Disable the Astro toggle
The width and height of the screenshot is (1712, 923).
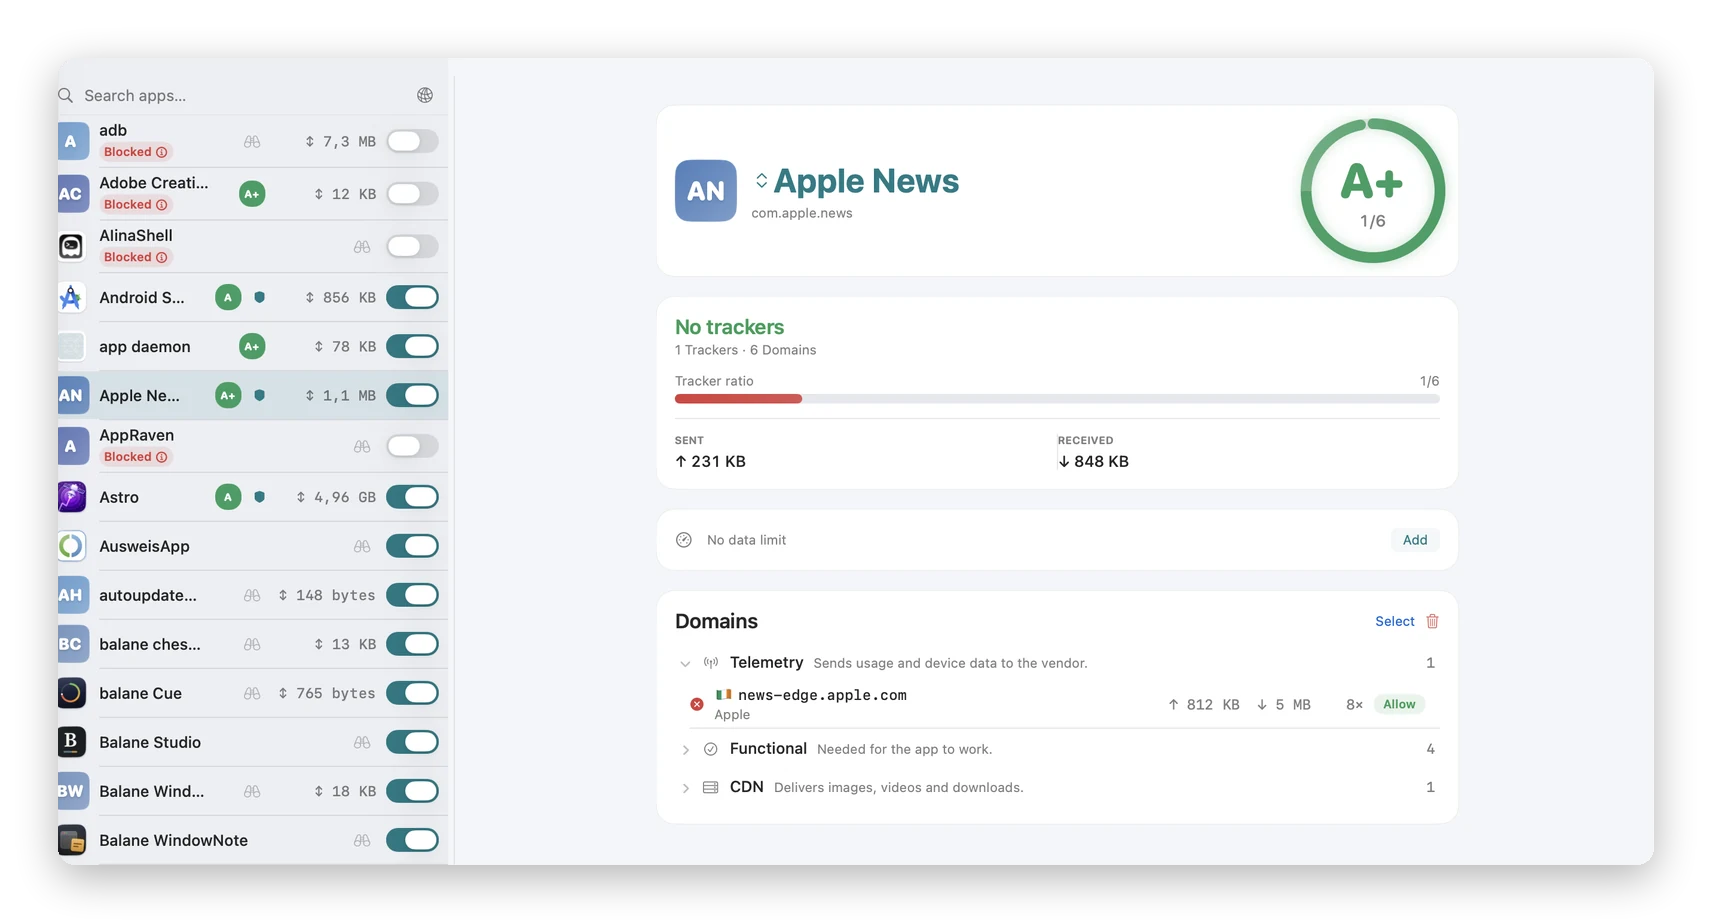(x=412, y=497)
